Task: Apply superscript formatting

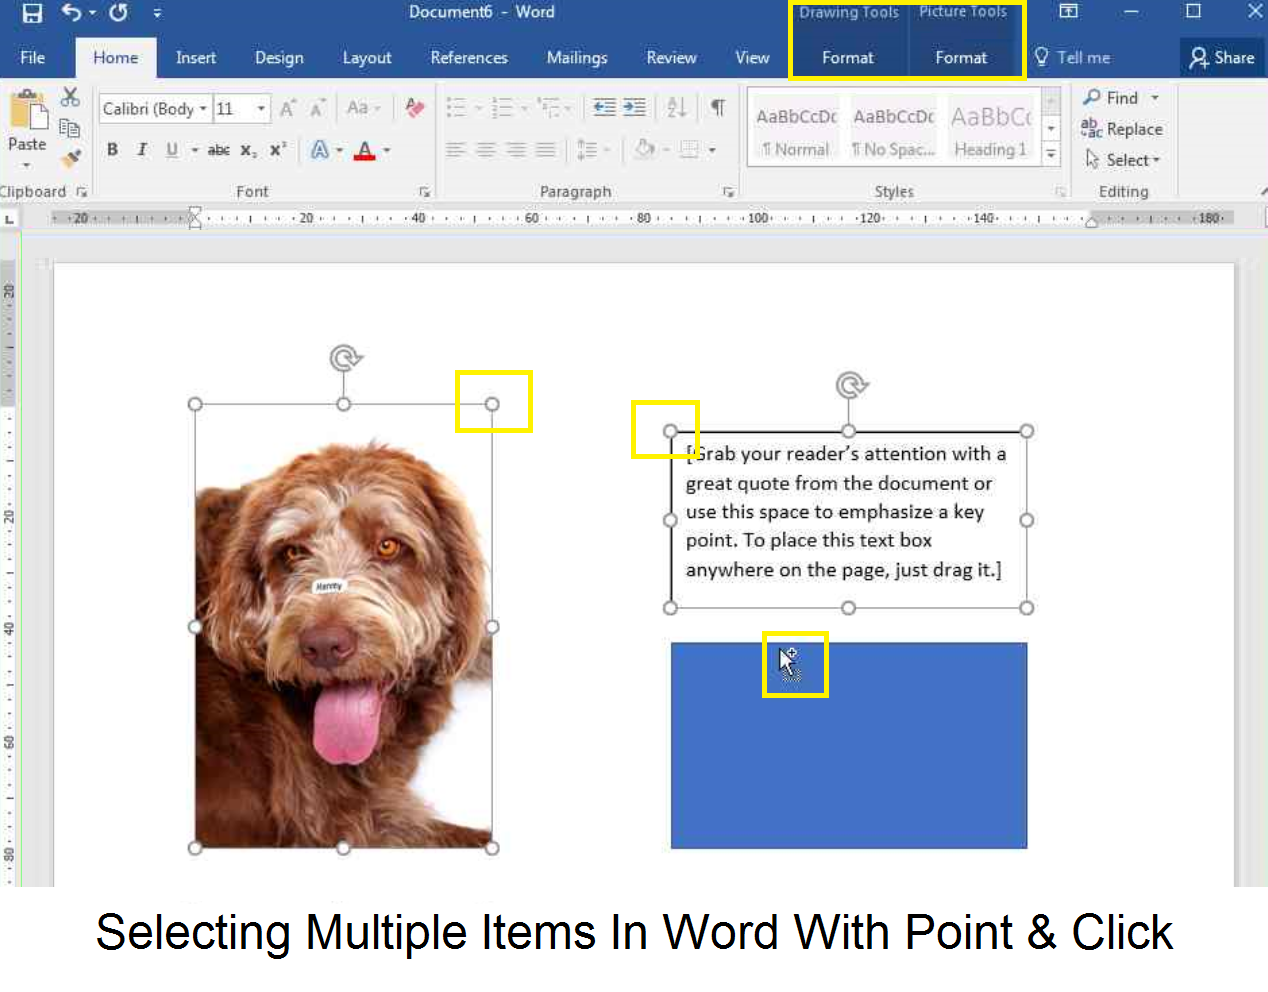Action: click(x=277, y=150)
